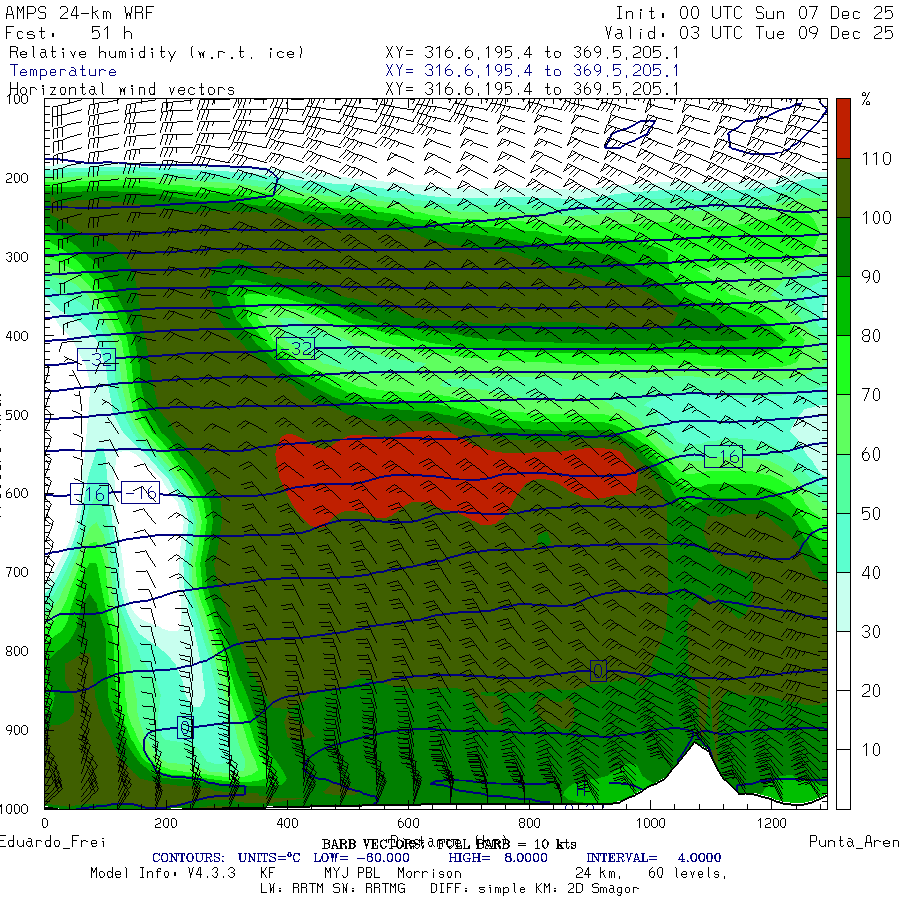Click the "LW: RRTM SW: RRTMG" text
The width and height of the screenshot is (900, 900).
point(333,889)
